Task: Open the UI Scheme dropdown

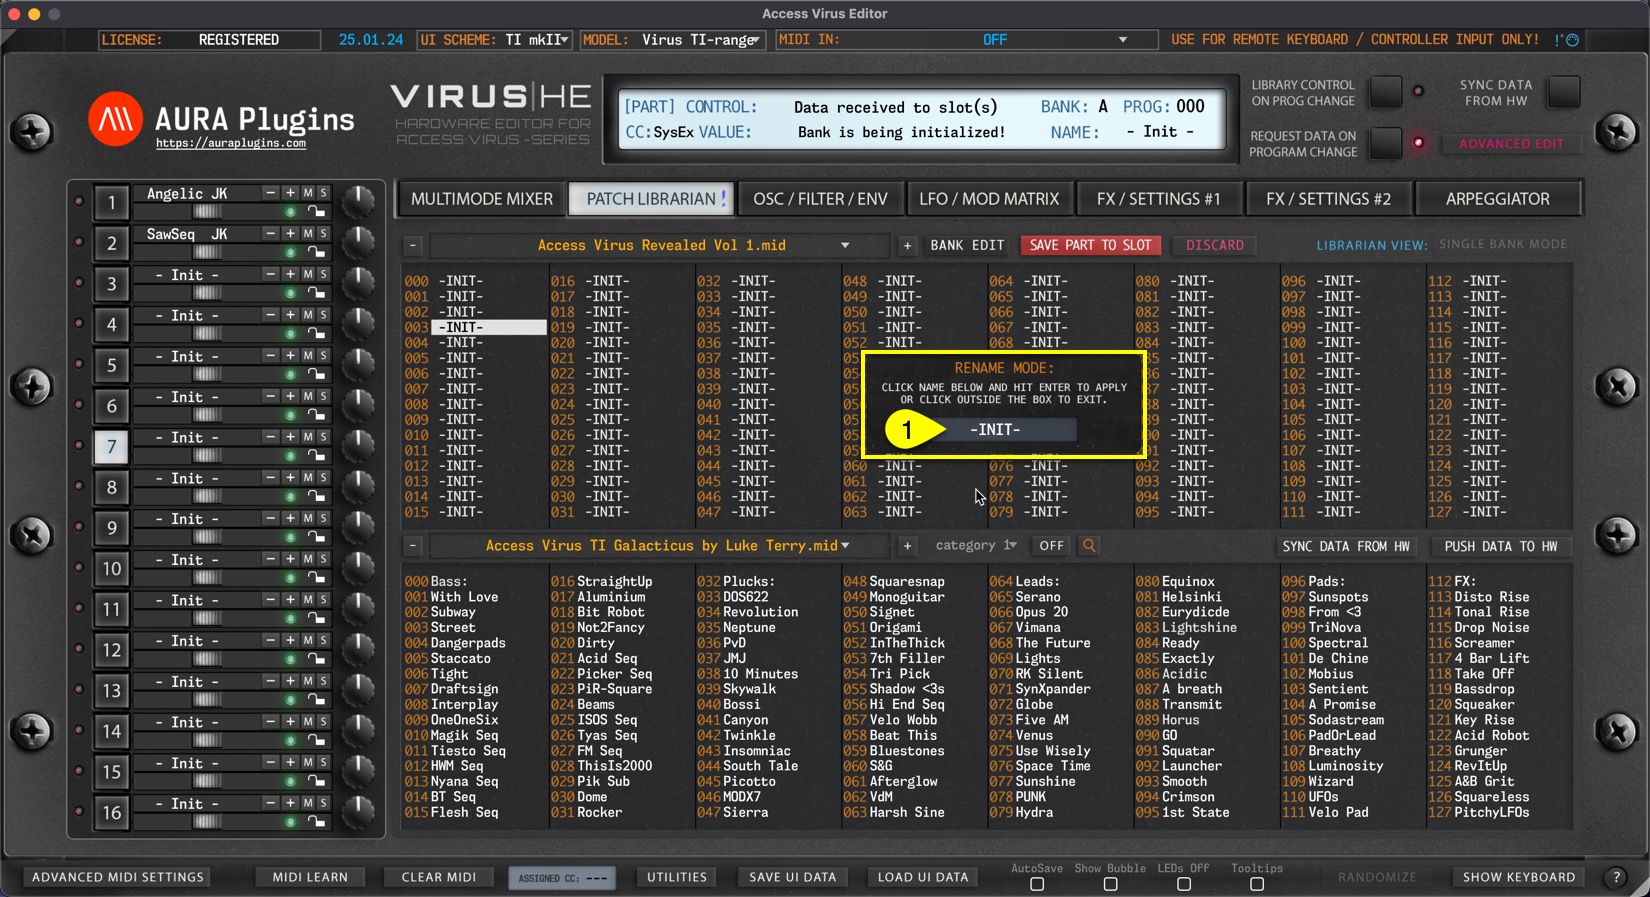Action: pos(495,40)
